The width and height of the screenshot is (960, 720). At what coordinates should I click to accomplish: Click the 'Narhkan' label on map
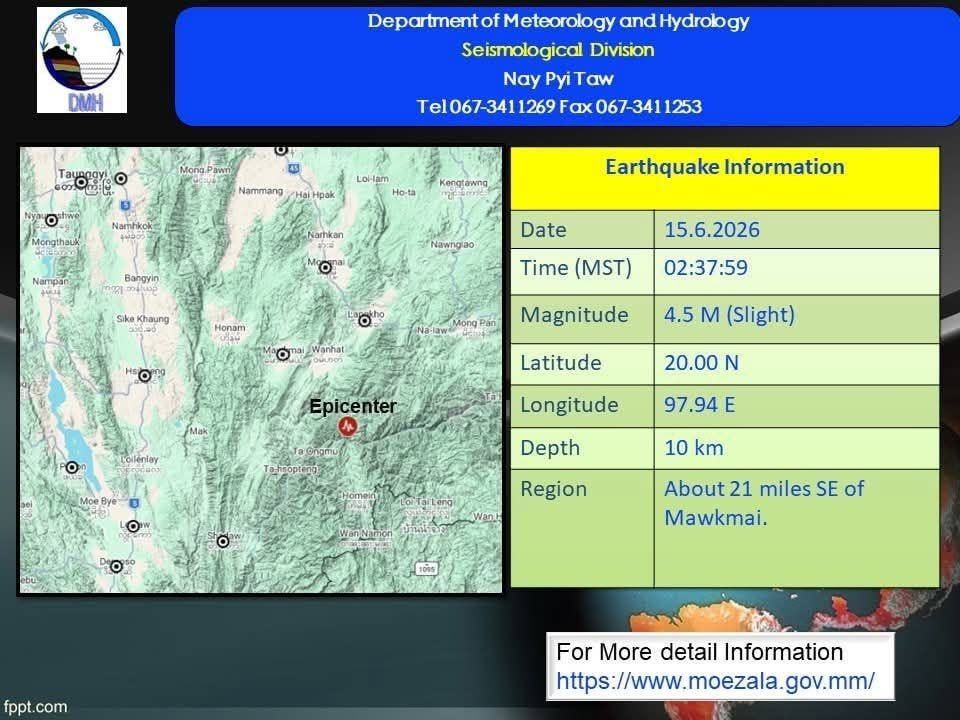coord(325,234)
